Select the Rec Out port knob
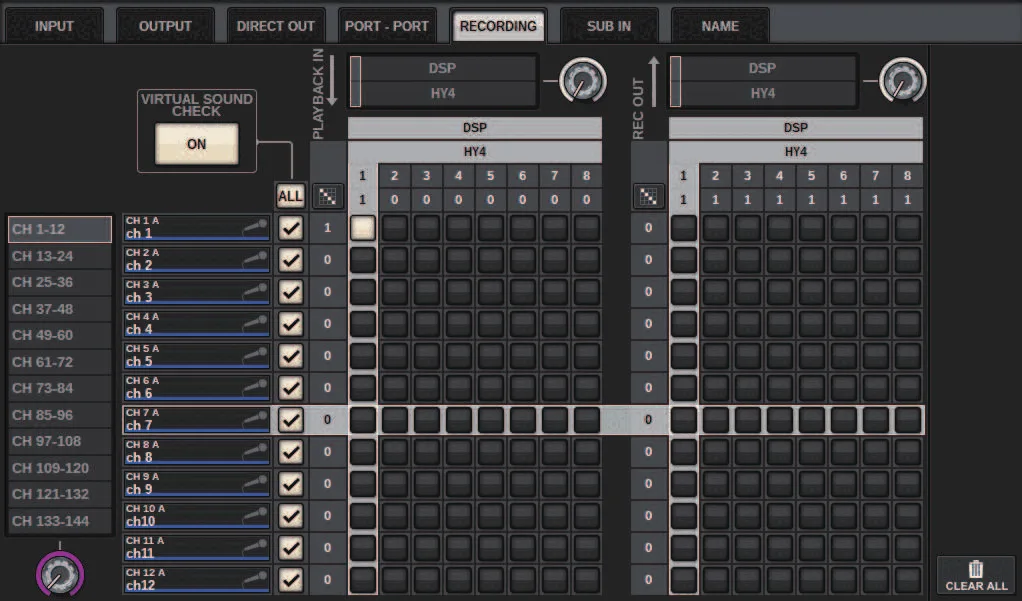Image resolution: width=1022 pixels, height=601 pixels. (x=903, y=81)
